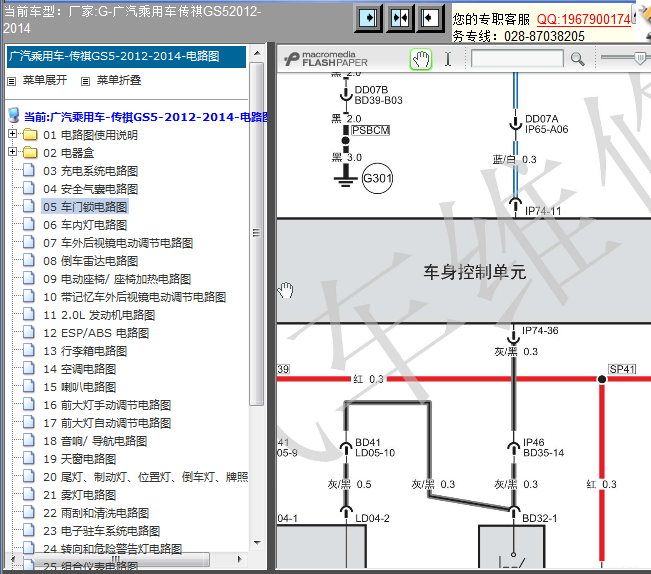Click the 菜单展开 icon
The image size is (651, 574).
point(12,81)
